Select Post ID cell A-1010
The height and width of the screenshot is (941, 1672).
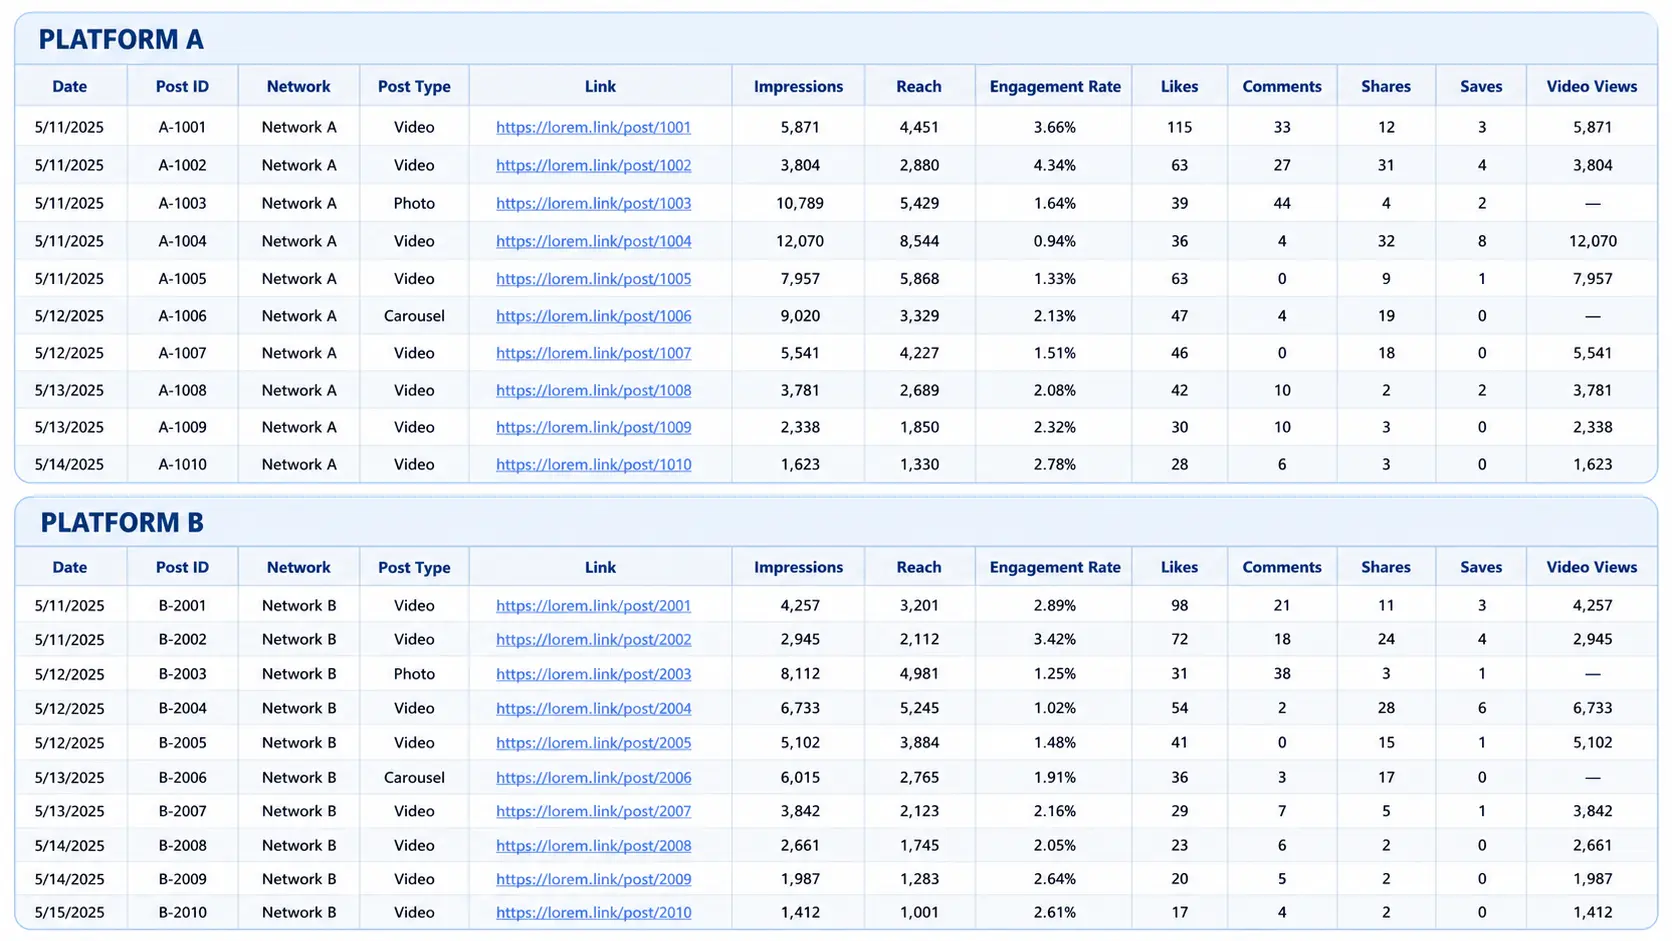(182, 465)
